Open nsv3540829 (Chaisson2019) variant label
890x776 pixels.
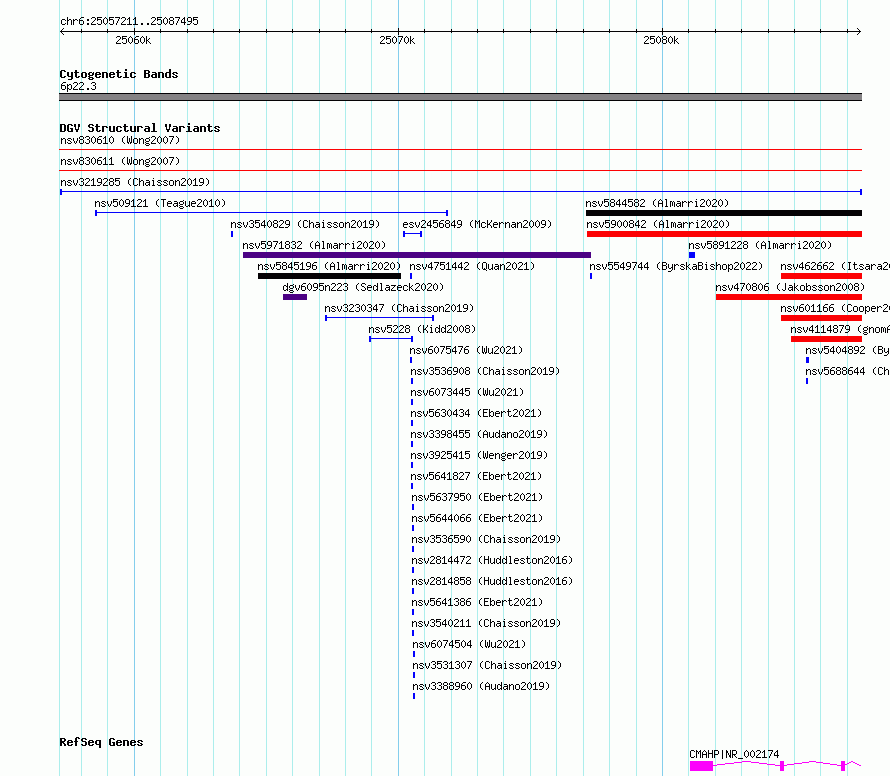click(x=305, y=224)
